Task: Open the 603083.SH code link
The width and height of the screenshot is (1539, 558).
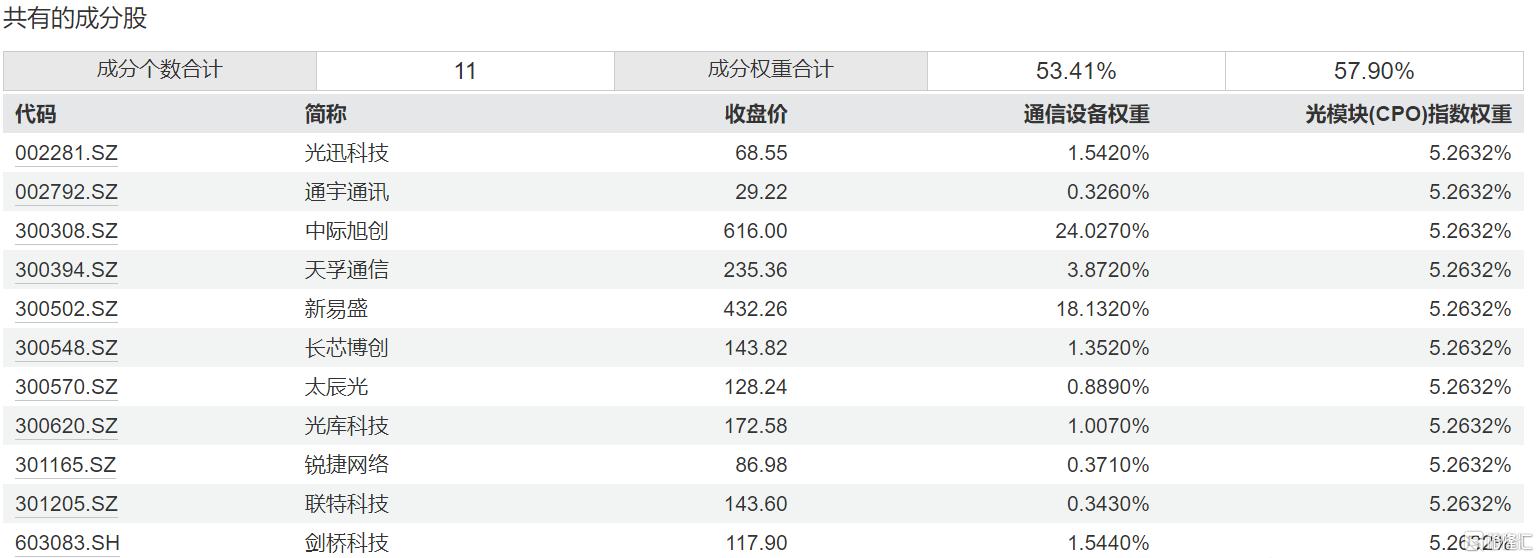Action: click(x=67, y=543)
